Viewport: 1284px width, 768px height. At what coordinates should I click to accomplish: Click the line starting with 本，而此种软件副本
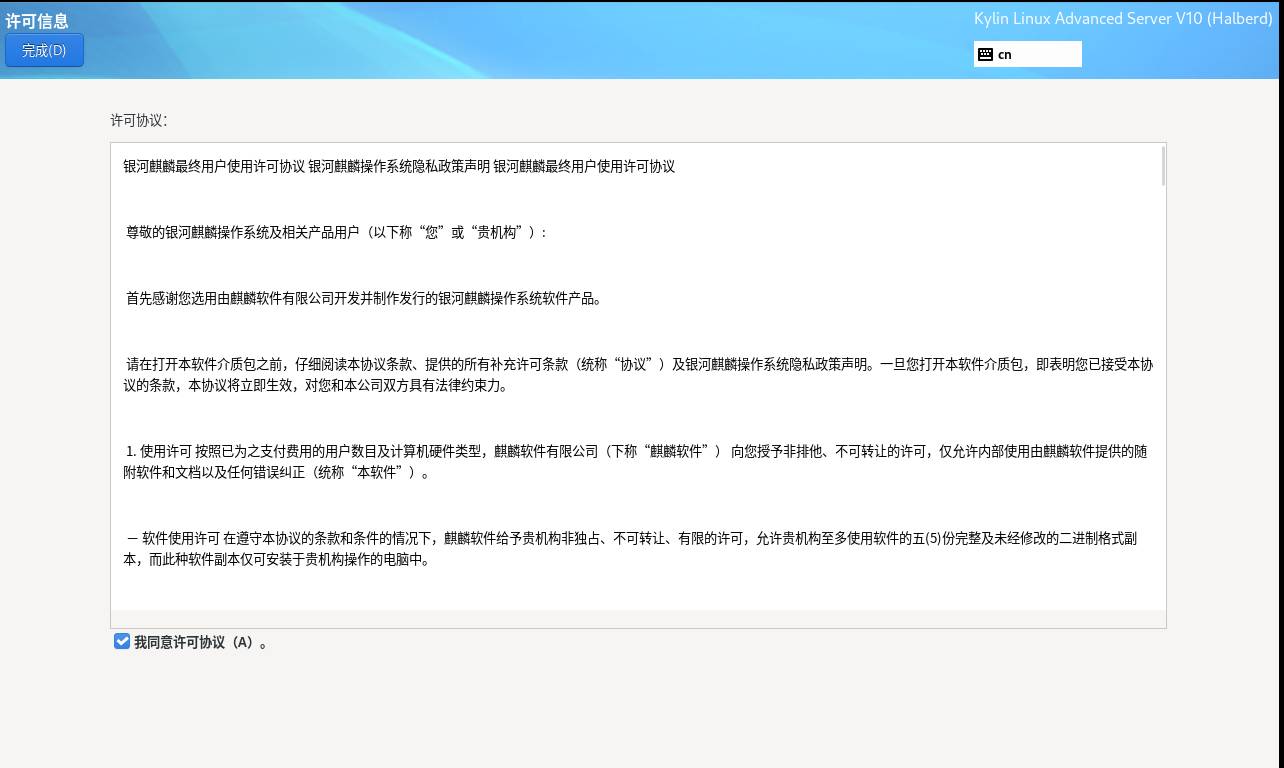pos(276,560)
